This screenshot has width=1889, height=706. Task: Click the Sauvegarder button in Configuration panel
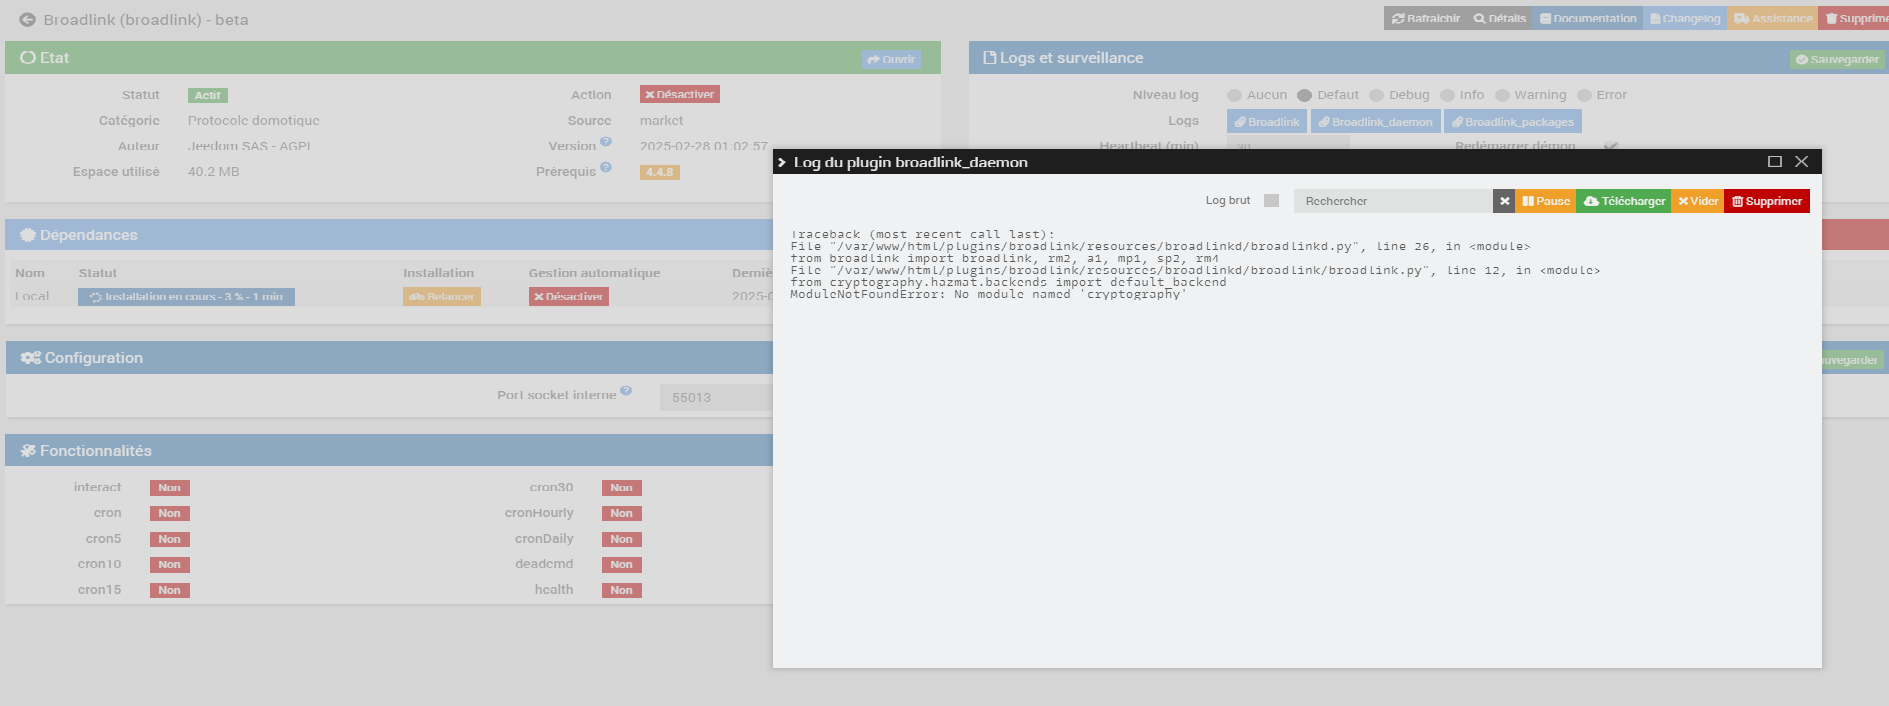tap(1853, 360)
